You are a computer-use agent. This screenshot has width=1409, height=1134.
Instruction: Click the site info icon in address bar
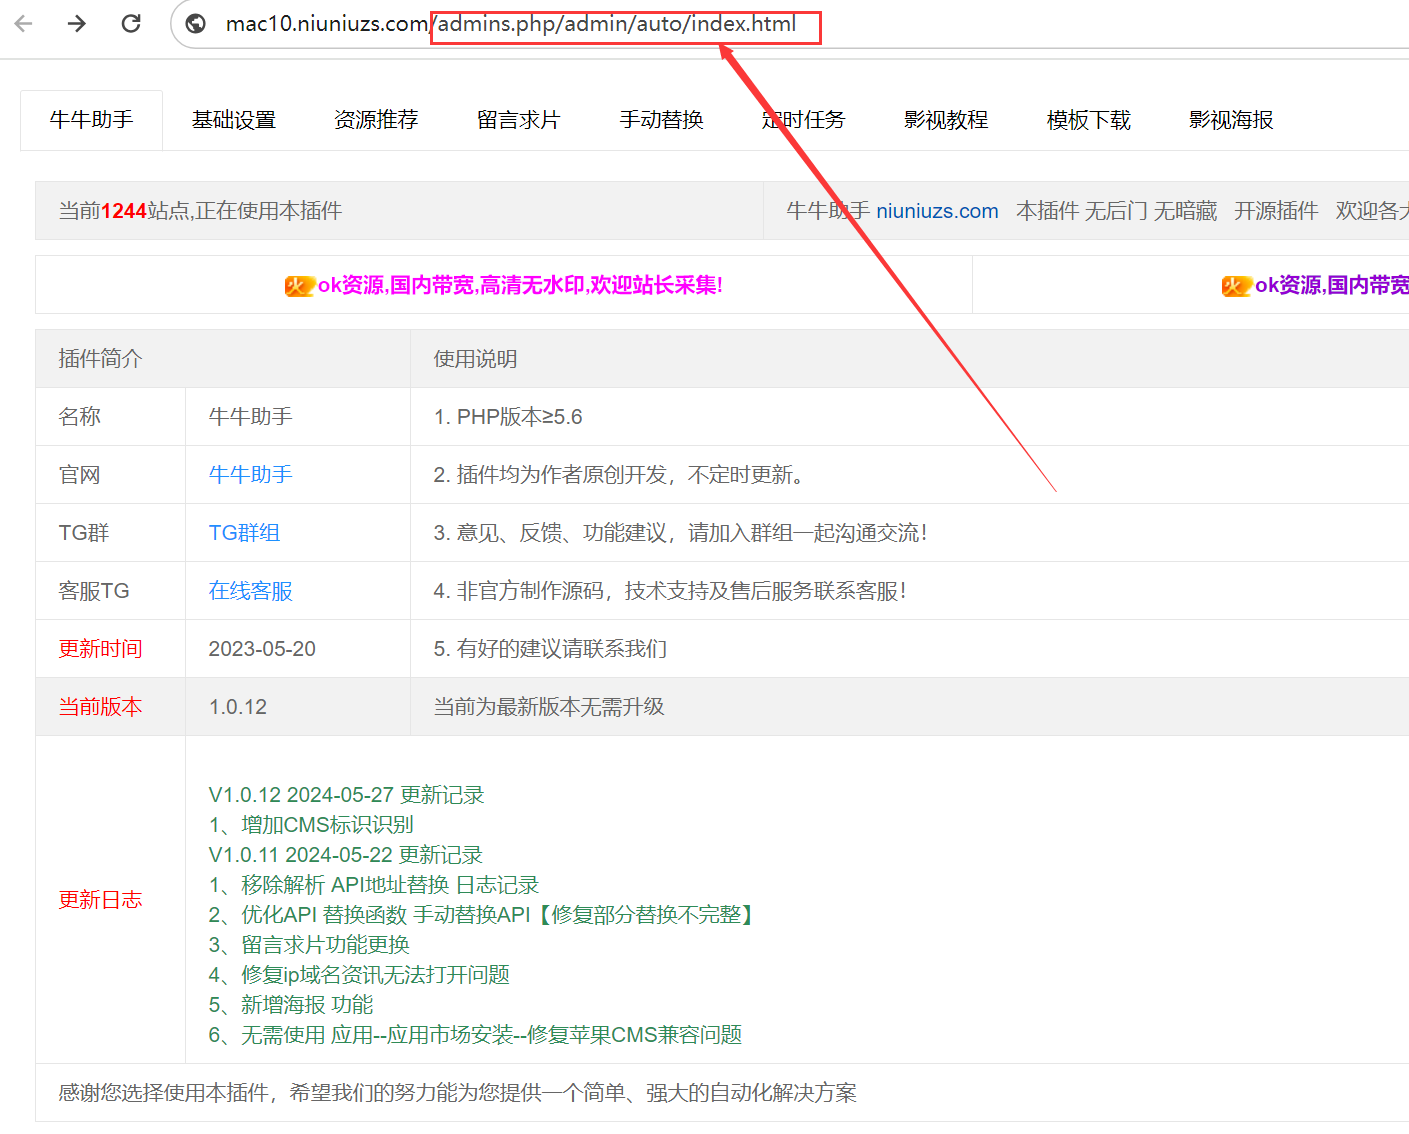click(x=196, y=24)
